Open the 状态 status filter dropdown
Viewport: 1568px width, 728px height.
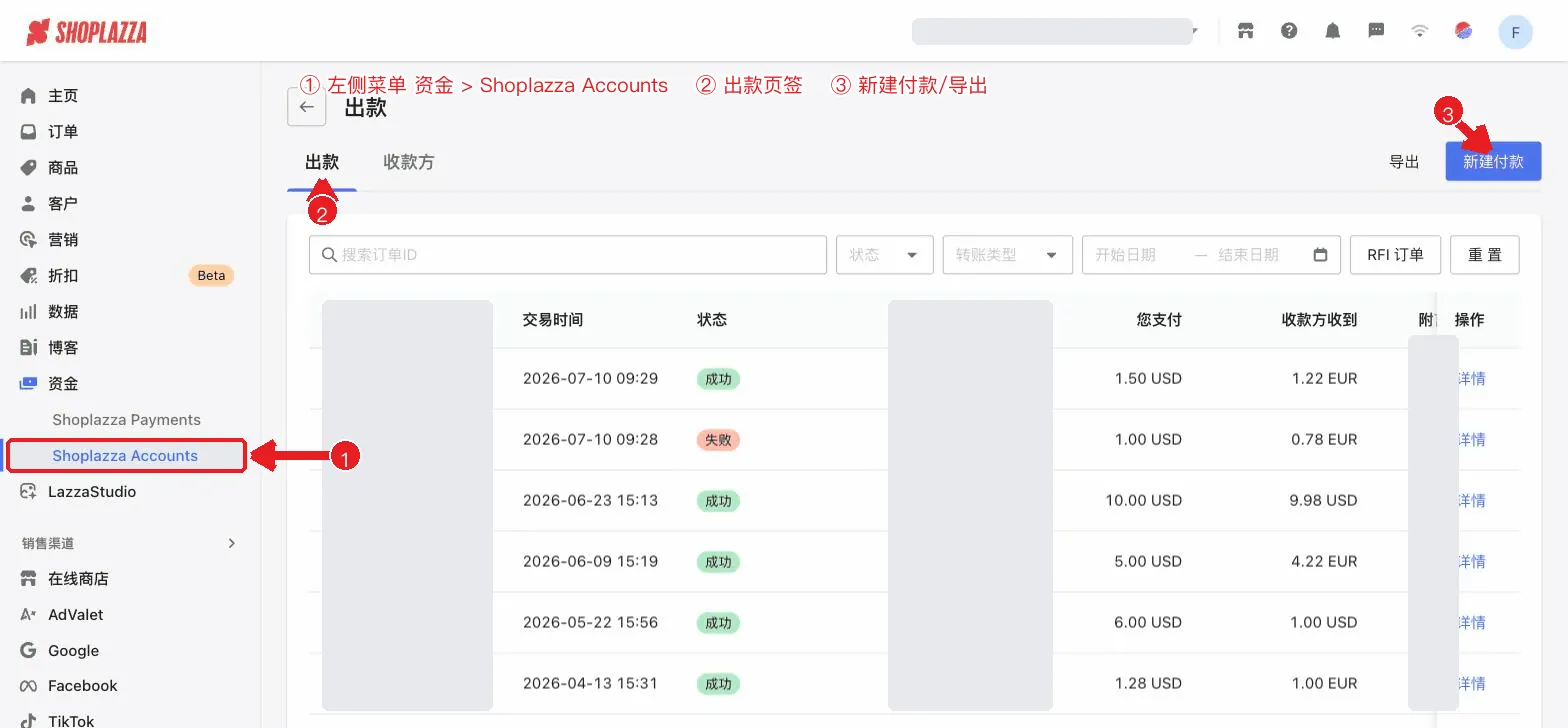pyautogui.click(x=885, y=255)
